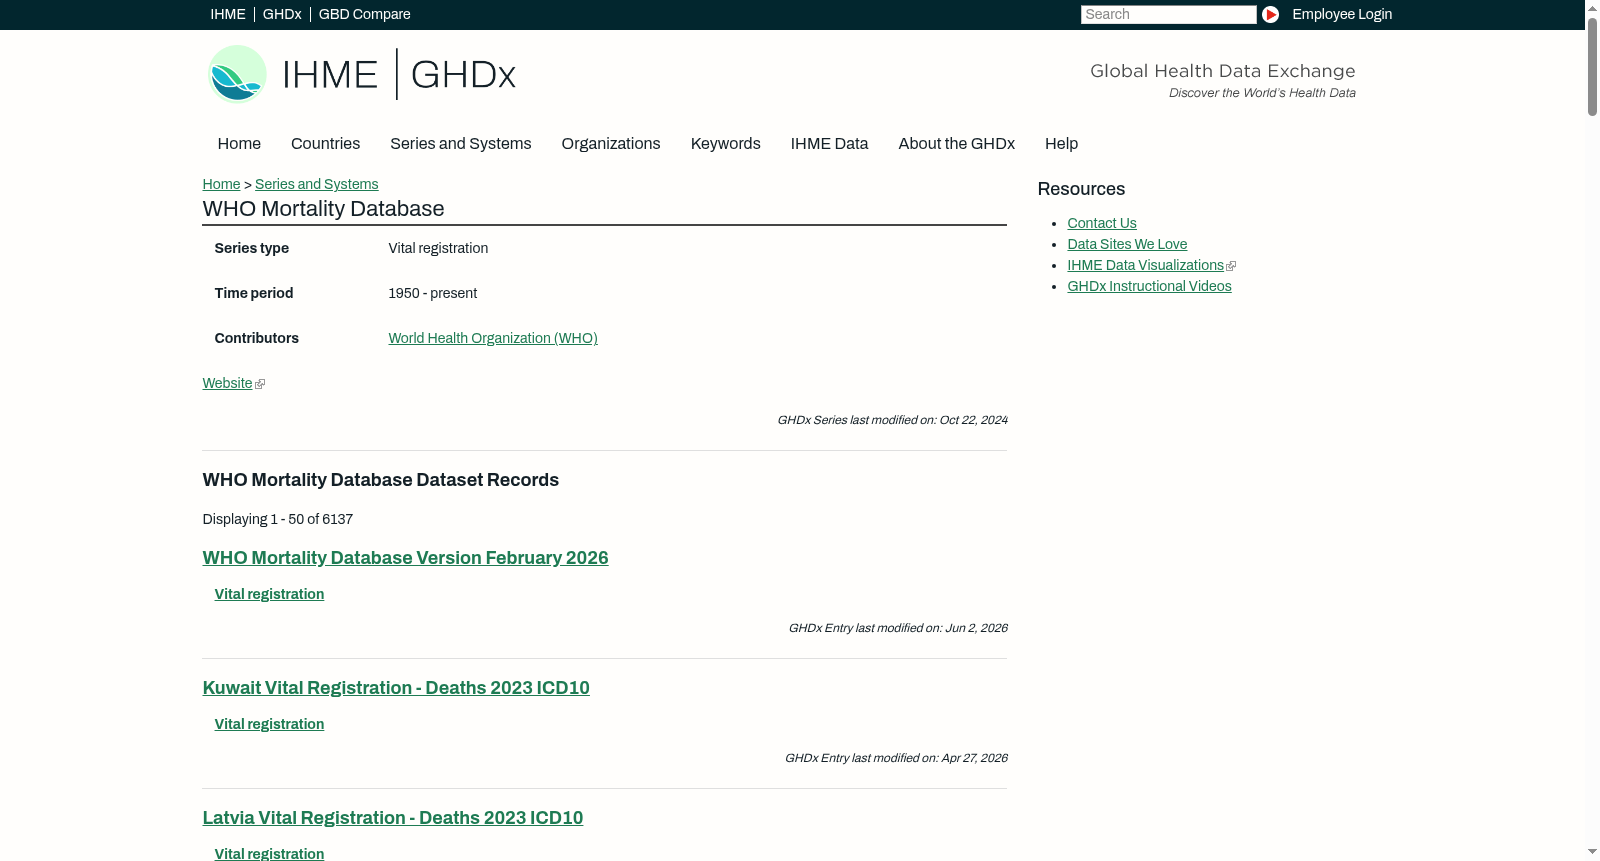Screen dimensions: 1600x861
Task: Open Data Sites We Love link
Action: (1127, 244)
